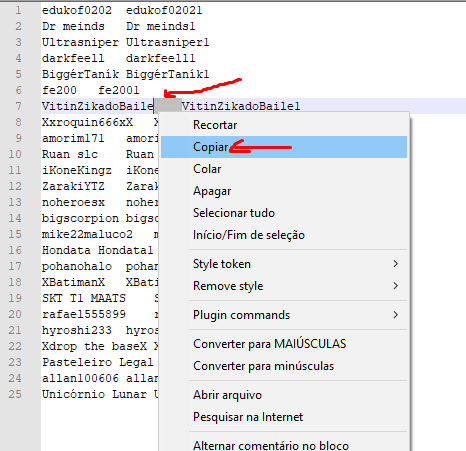Click text Unicórnio Lunar on line 25
466x451 pixels.
[94, 394]
